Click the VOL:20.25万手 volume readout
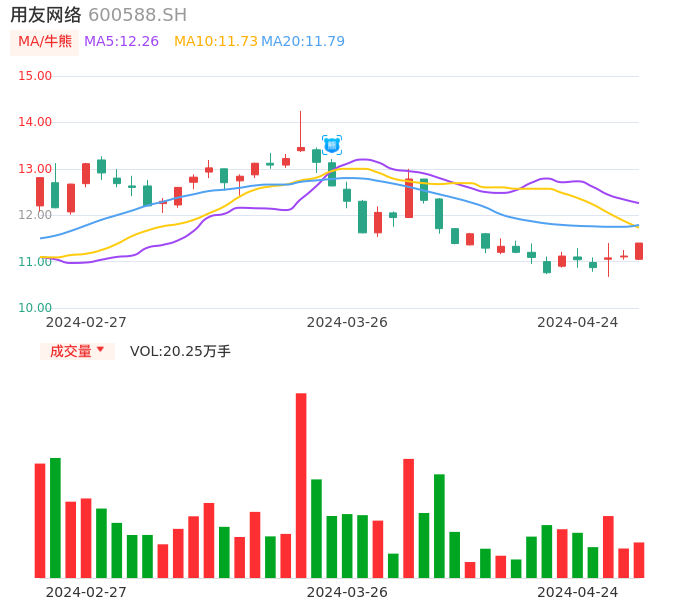Viewport: 686px width, 606px height. [x=180, y=351]
